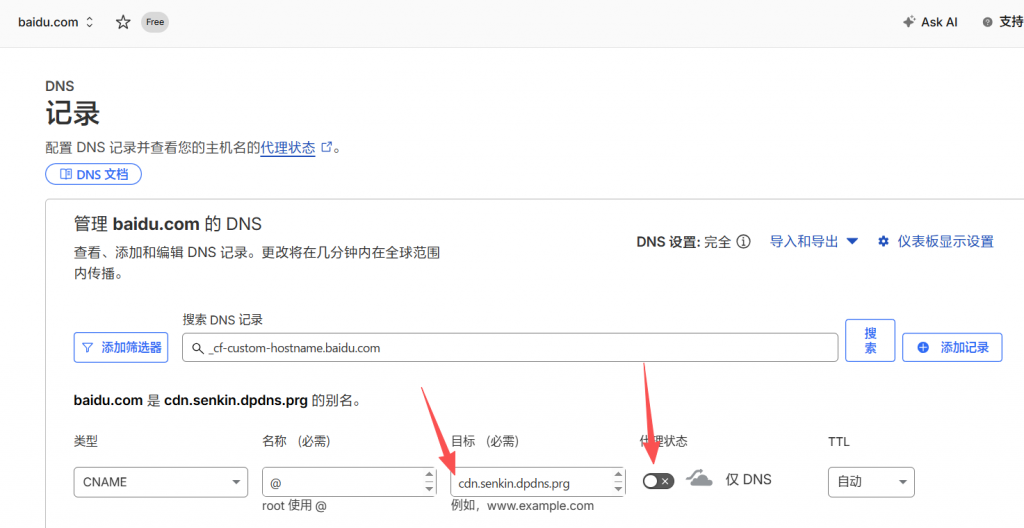This screenshot has width=1024, height=528.
Task: Open the DNS 文档 link
Action: (94, 174)
